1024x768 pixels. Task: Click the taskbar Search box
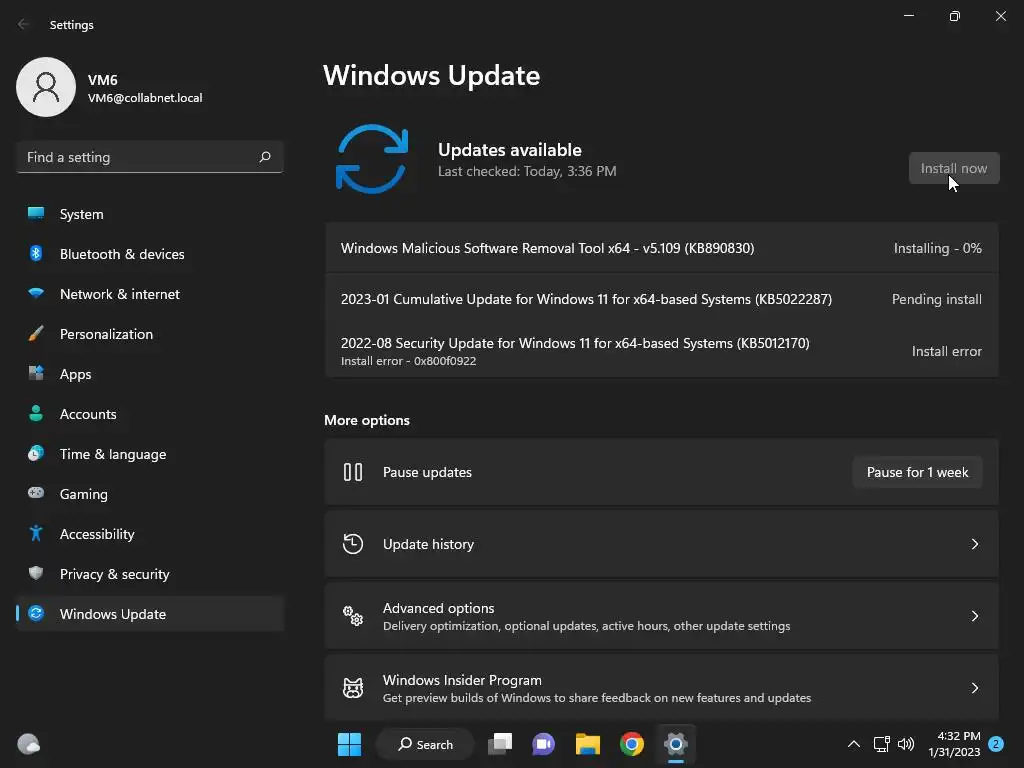point(425,744)
